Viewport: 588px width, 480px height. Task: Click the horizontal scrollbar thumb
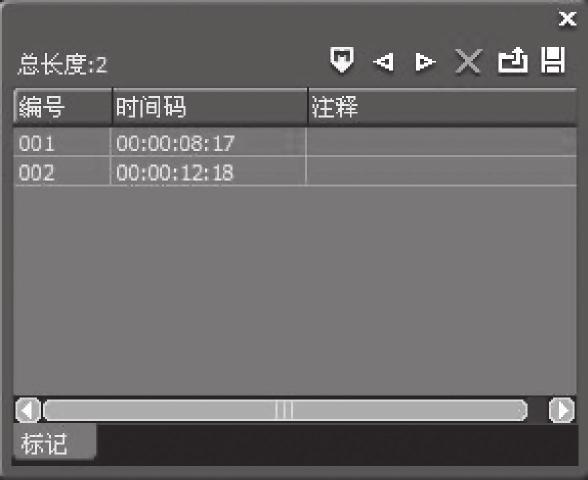click(x=285, y=410)
